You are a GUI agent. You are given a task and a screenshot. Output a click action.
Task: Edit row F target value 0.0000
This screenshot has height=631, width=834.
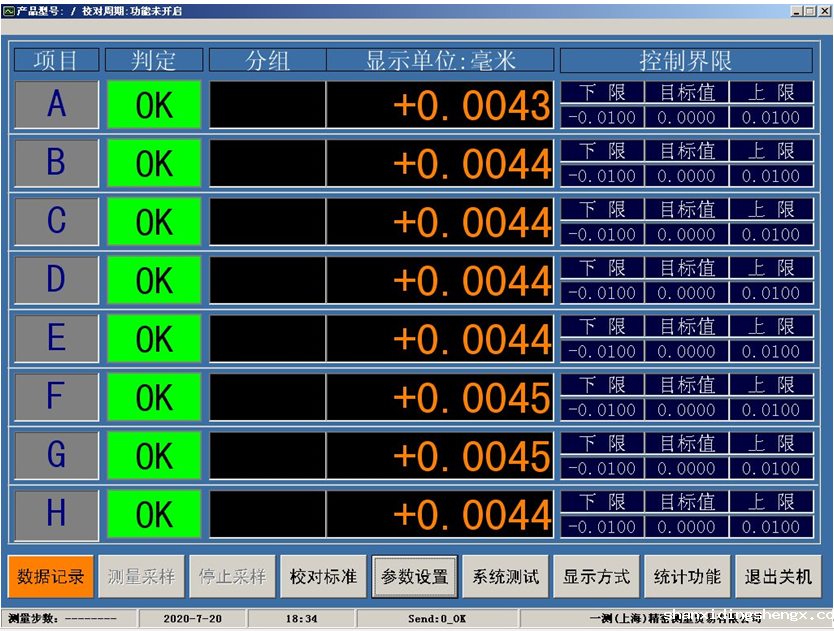pos(686,410)
